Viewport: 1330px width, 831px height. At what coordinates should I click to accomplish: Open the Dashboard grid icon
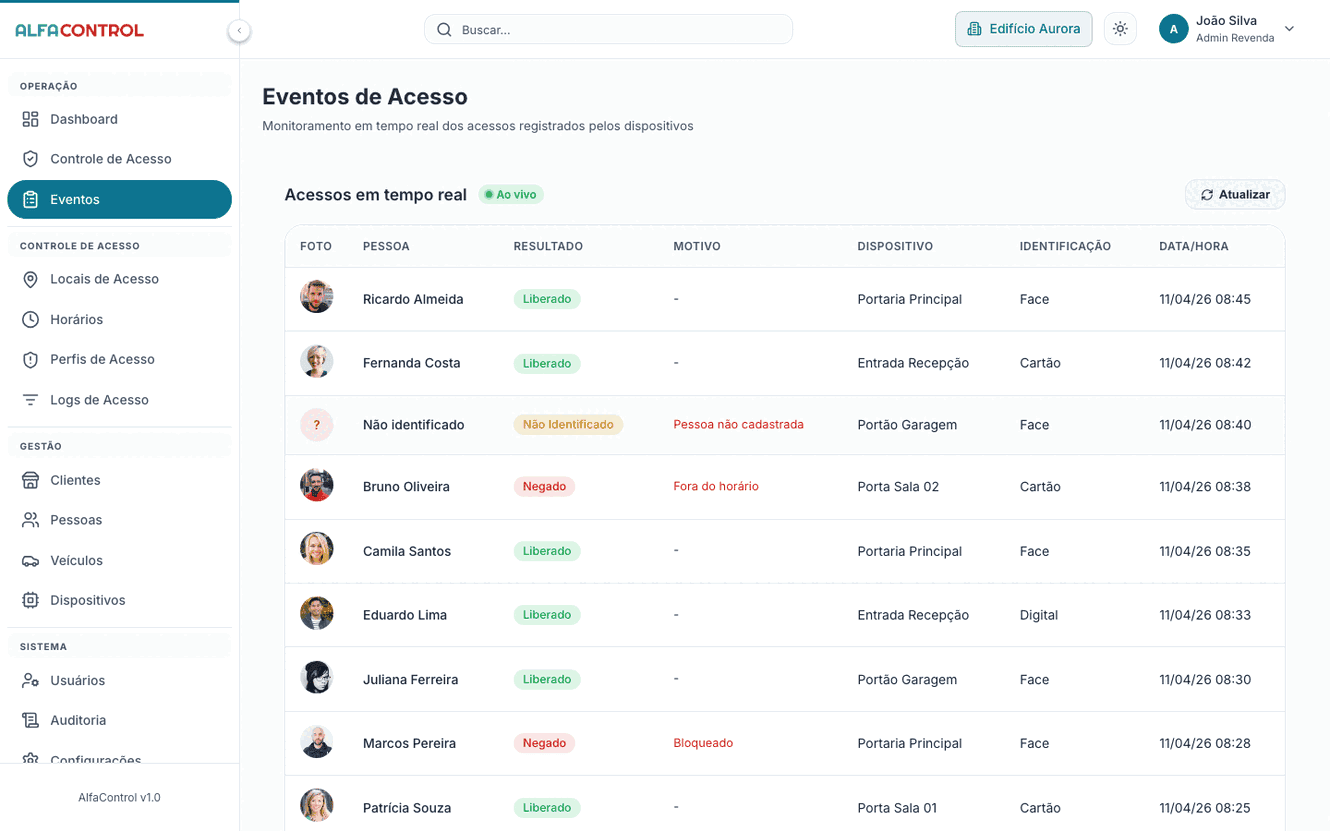click(x=31, y=119)
